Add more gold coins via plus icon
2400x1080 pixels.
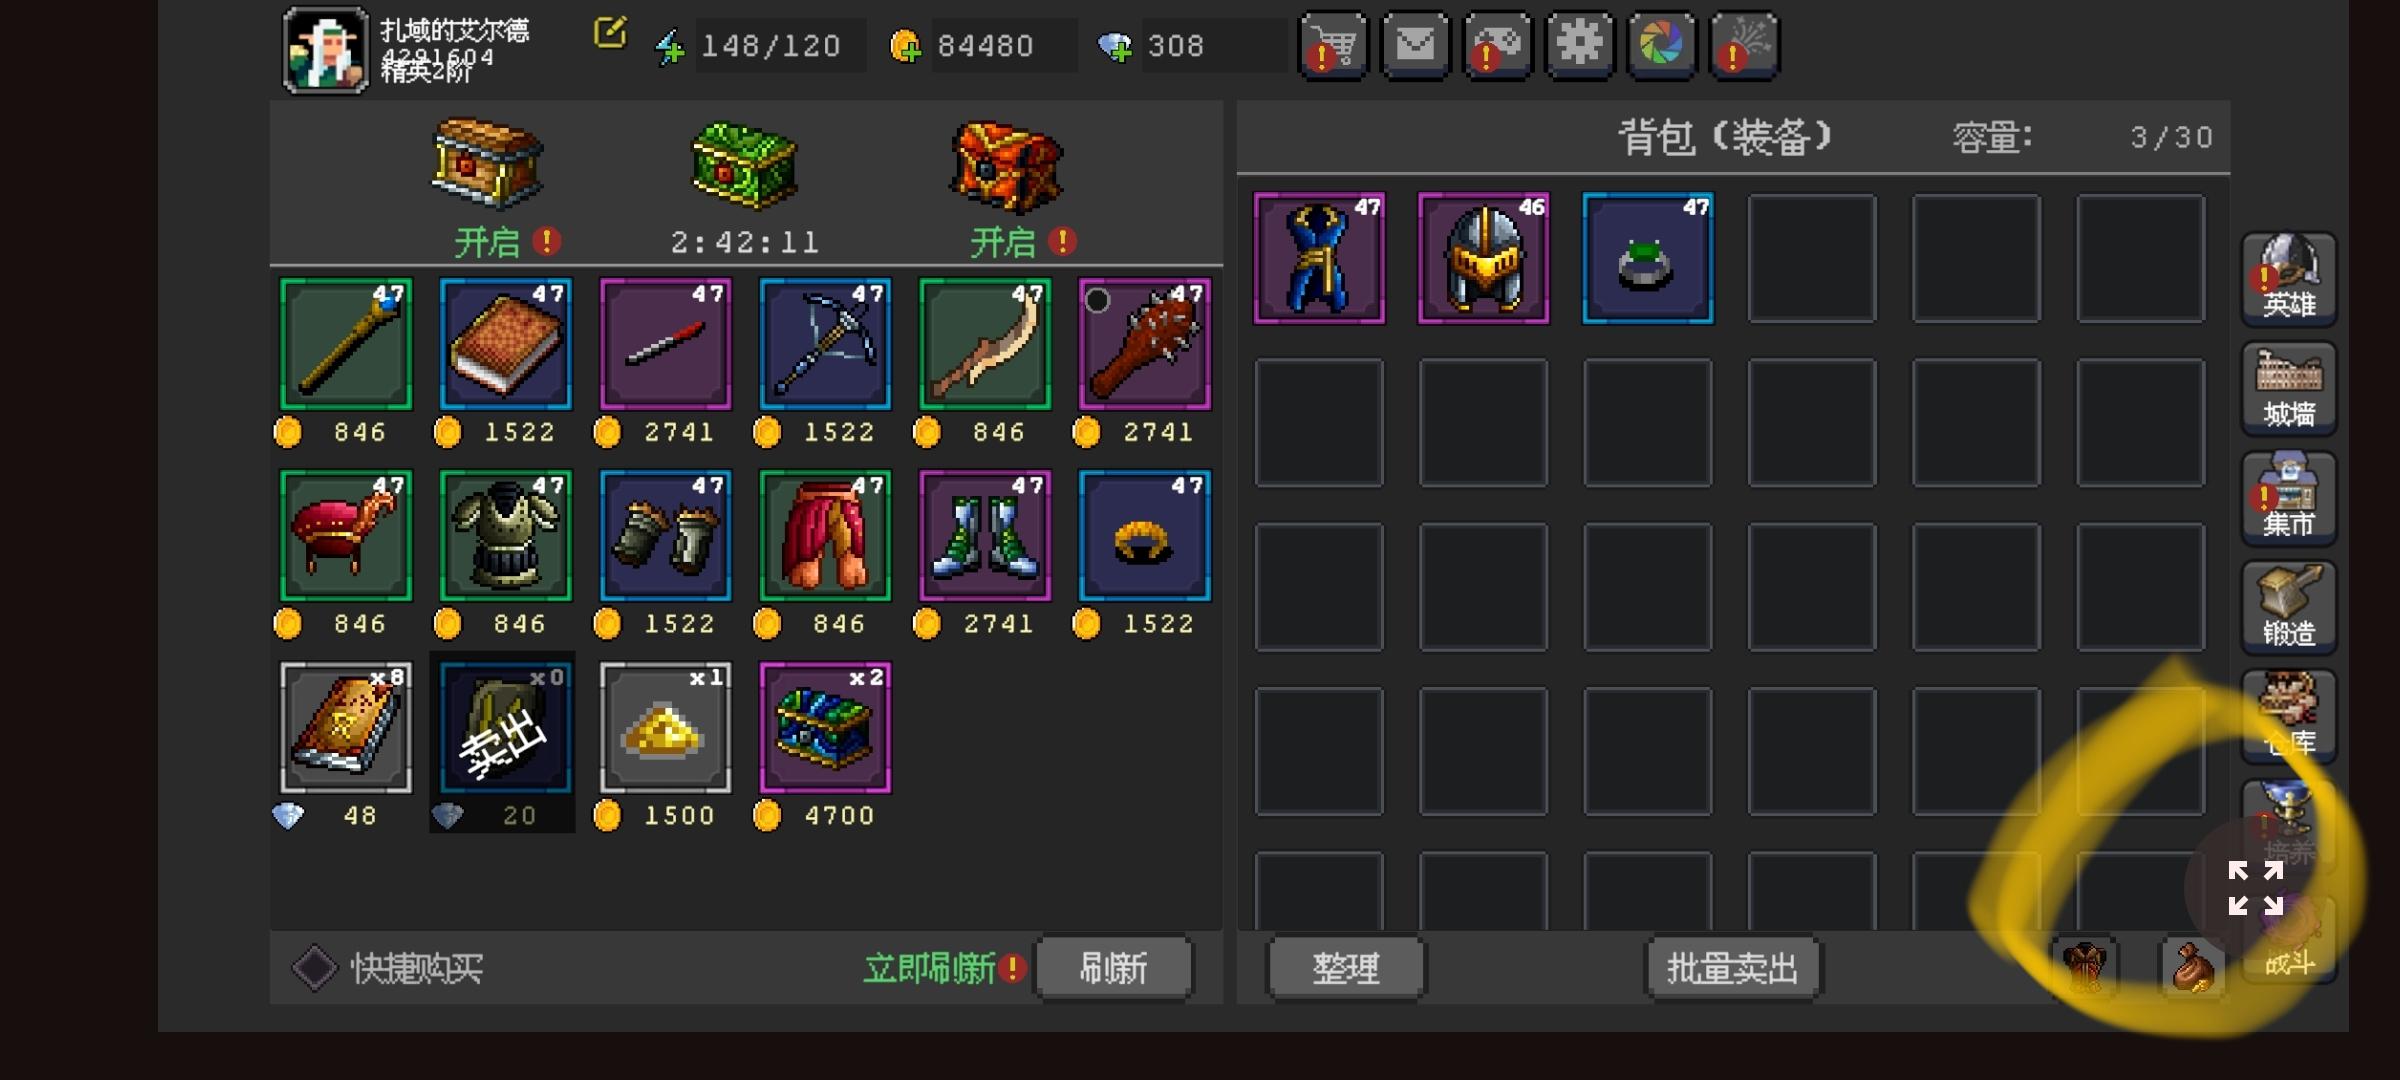coord(905,47)
